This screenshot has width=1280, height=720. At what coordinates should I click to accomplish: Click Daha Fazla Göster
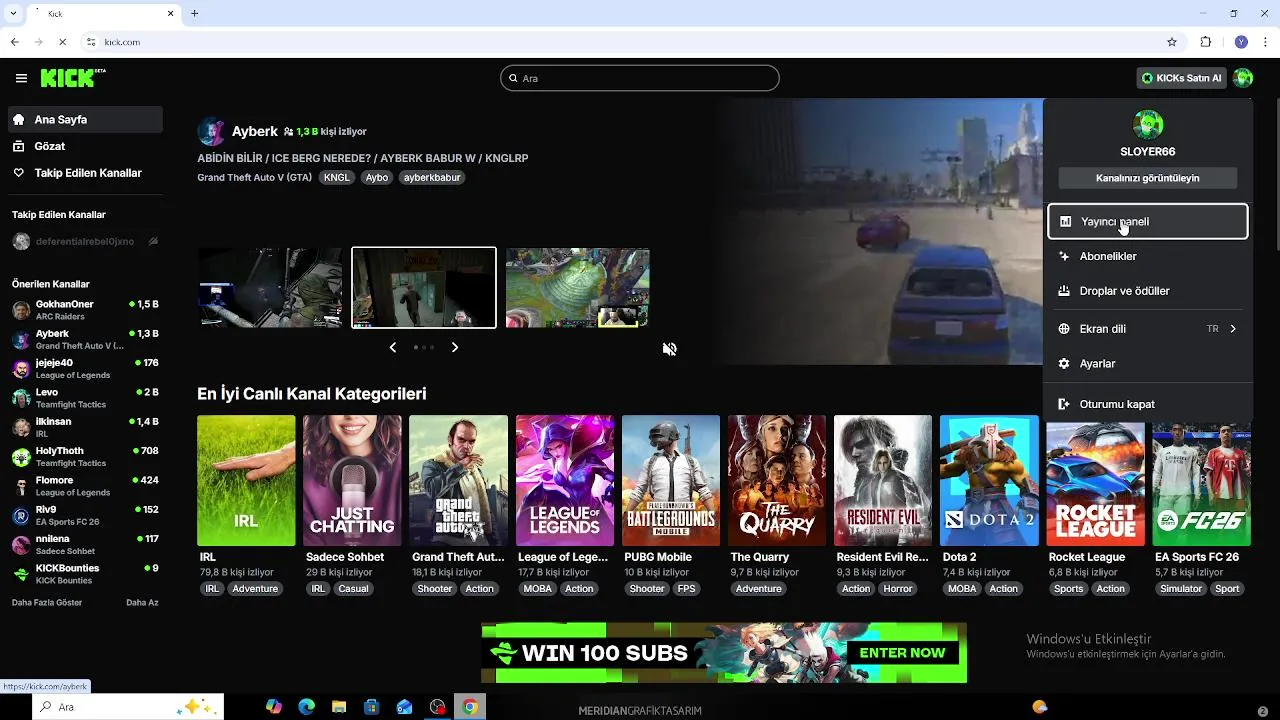47,603
